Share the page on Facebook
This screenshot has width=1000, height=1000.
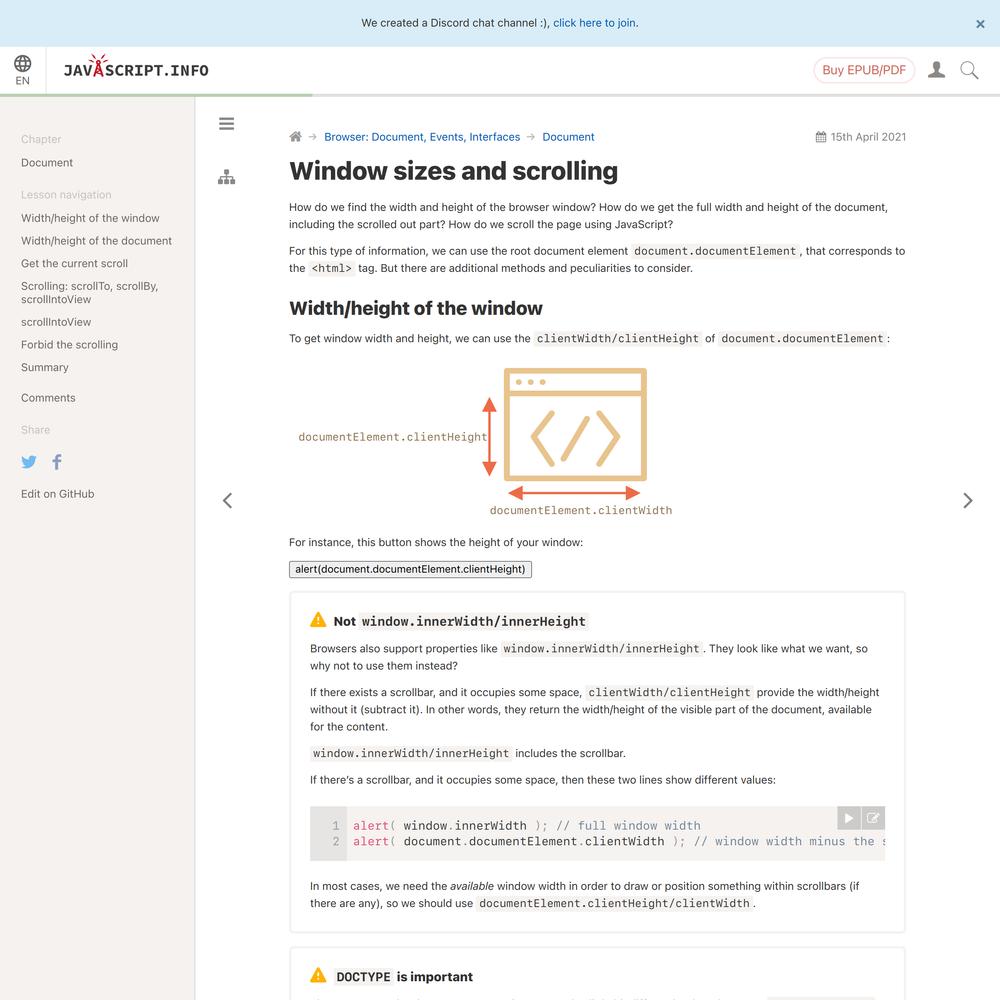(x=57, y=462)
